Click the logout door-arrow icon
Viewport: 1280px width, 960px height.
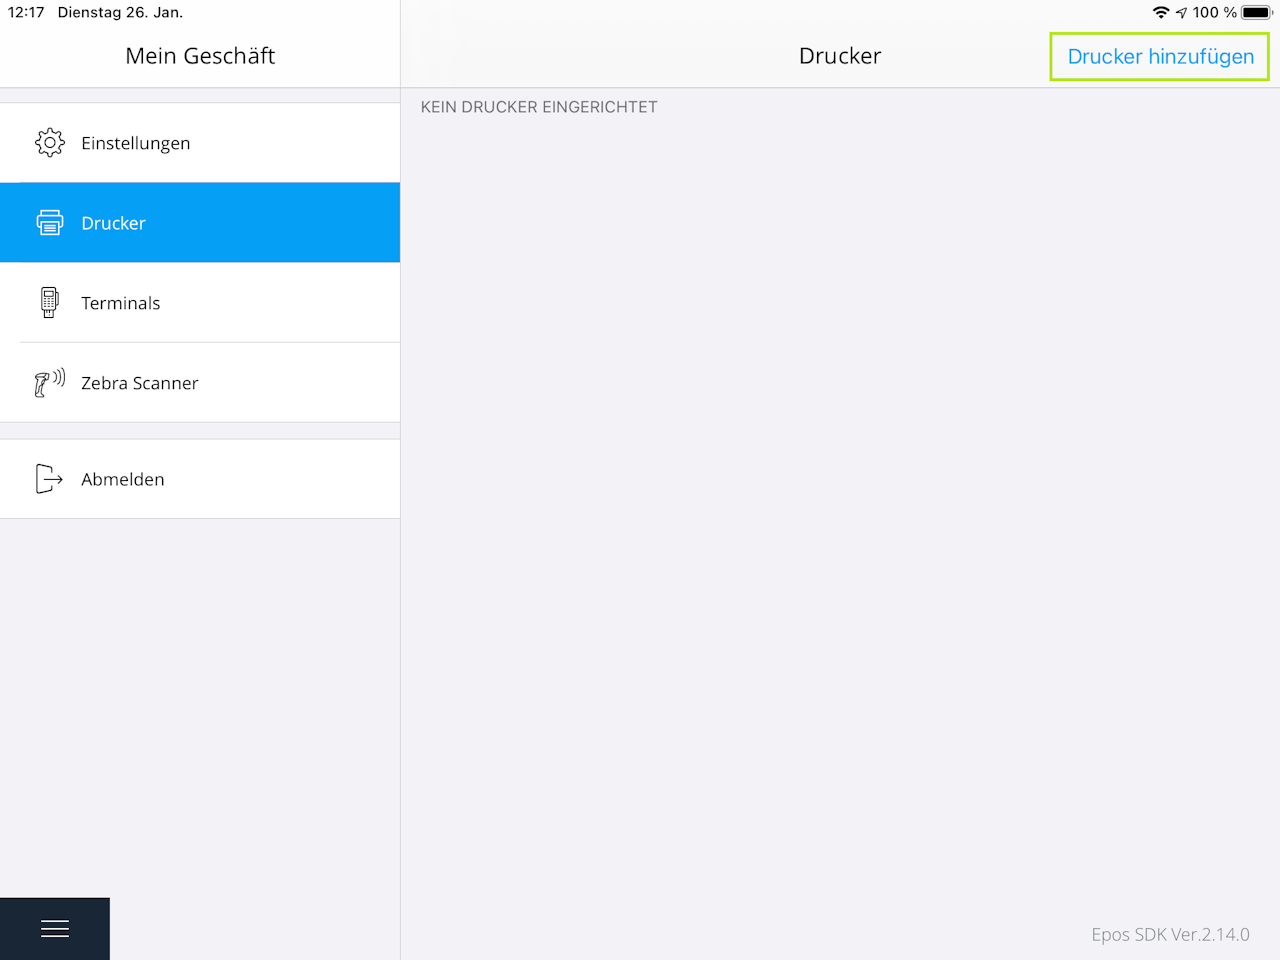click(x=49, y=479)
